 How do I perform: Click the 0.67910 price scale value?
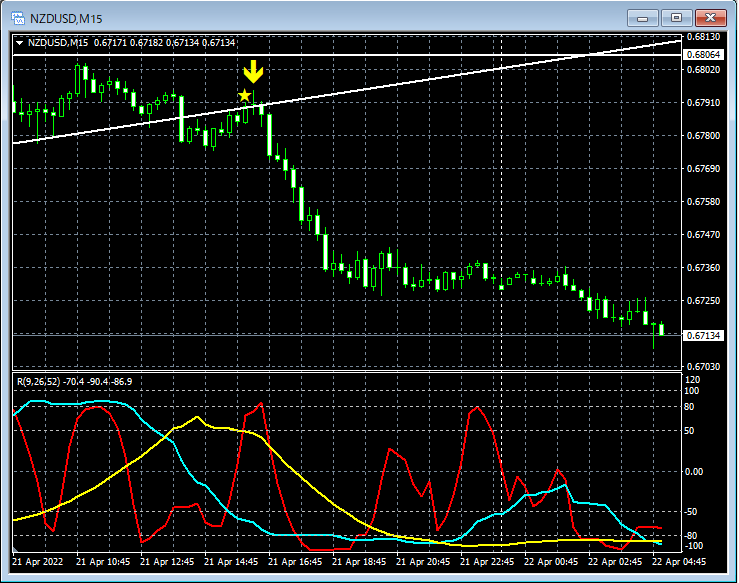703,103
